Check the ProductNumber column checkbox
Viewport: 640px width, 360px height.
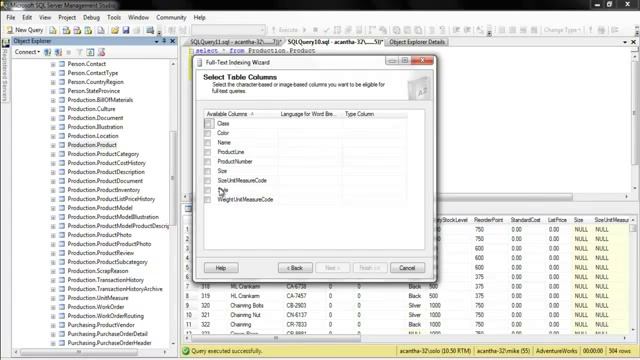click(x=208, y=162)
